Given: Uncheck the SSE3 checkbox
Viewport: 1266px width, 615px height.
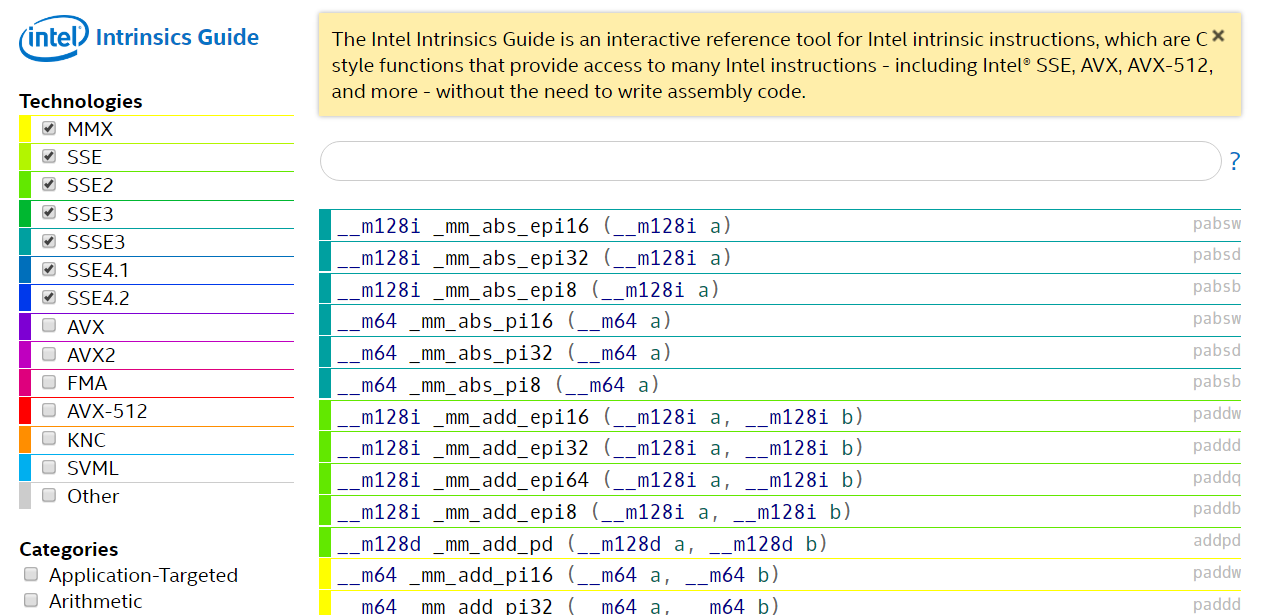Looking at the screenshot, I should [49, 213].
